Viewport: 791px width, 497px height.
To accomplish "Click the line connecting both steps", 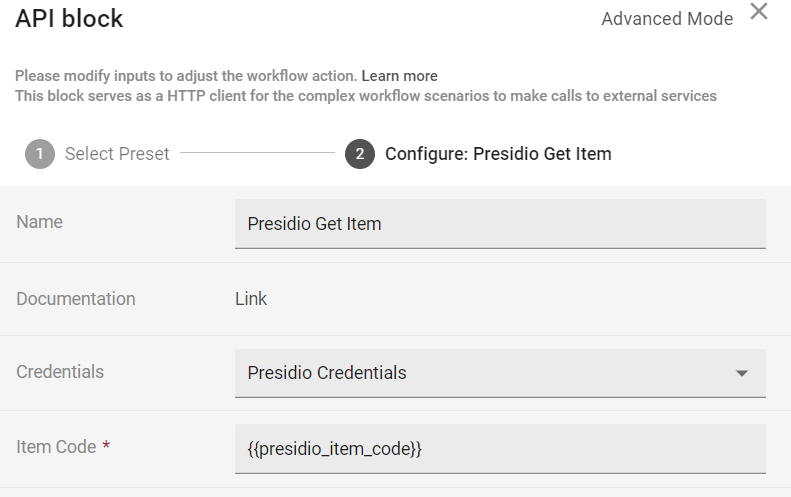I will click(257, 154).
